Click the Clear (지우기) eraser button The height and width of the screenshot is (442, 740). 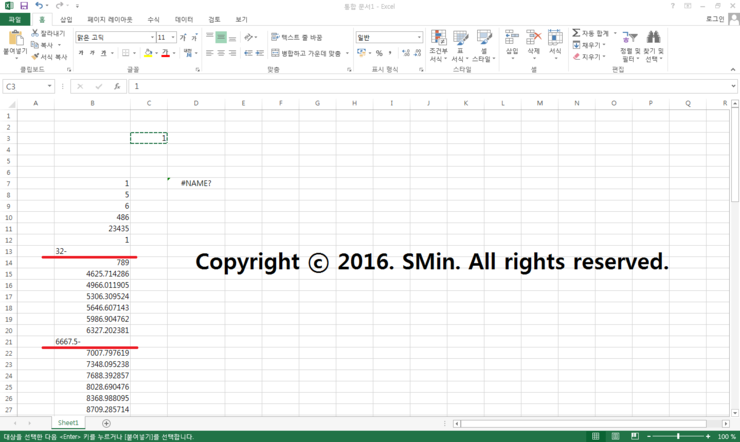[x=589, y=57]
